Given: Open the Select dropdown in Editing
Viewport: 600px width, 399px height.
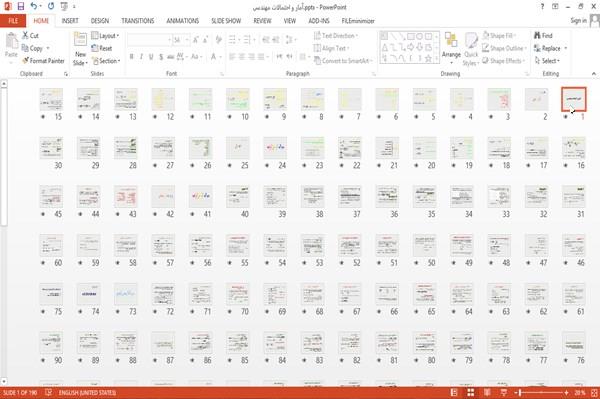Looking at the screenshot, I should pos(547,61).
